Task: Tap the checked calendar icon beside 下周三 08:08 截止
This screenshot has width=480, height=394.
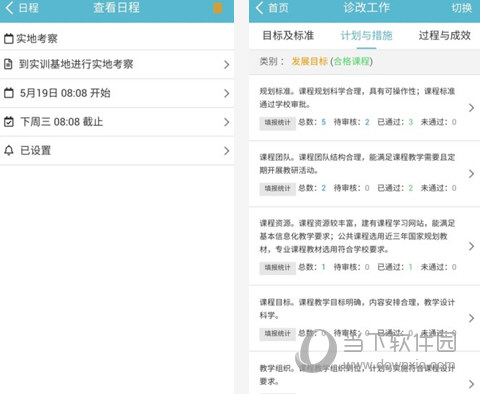Action: click(x=9, y=122)
